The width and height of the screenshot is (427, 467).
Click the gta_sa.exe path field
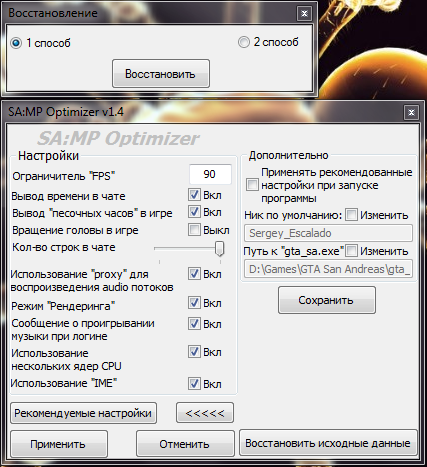(x=329, y=269)
